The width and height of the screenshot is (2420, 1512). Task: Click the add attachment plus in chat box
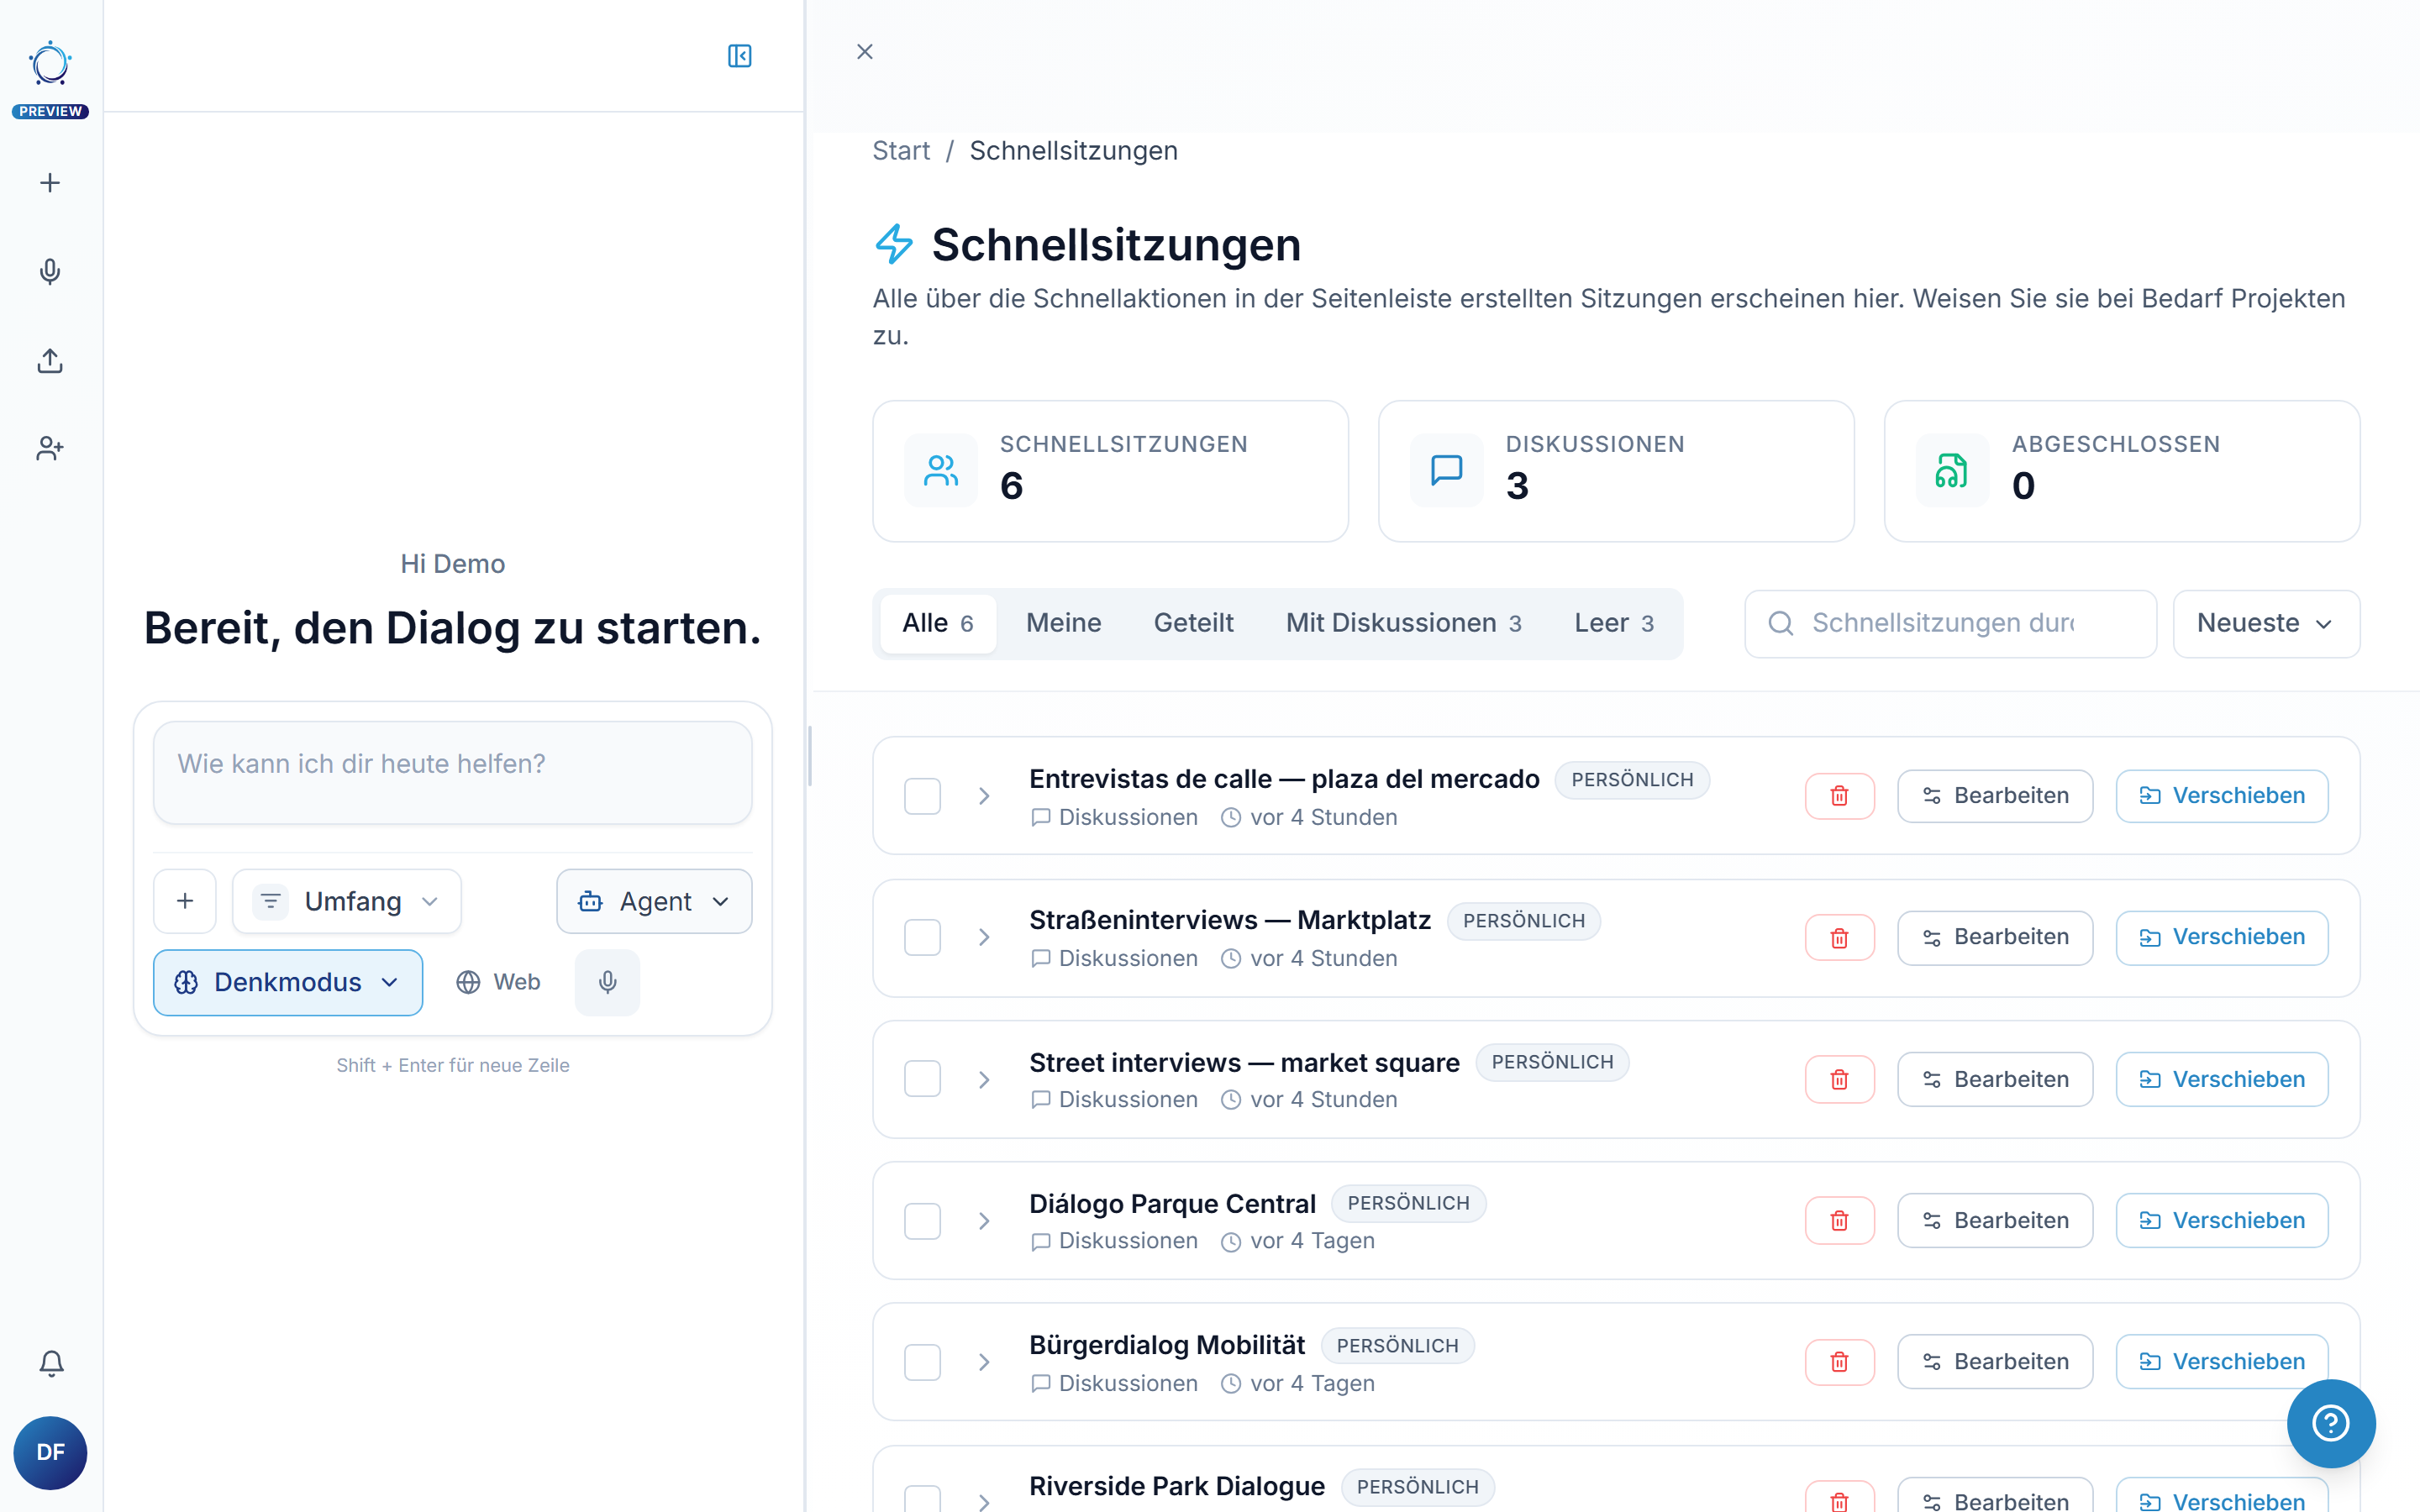(x=185, y=901)
